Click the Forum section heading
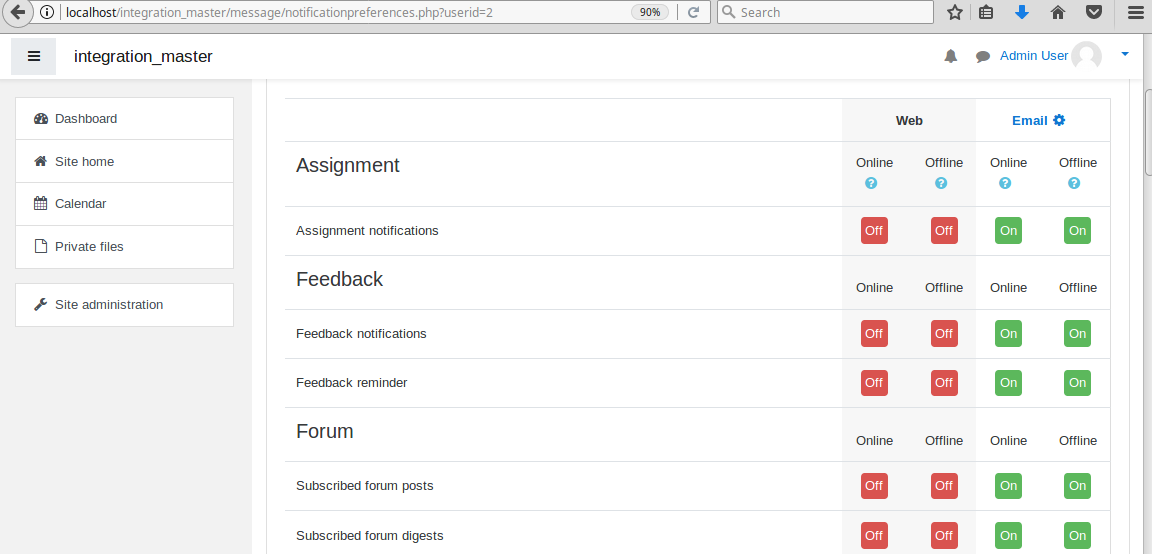Viewport: 1152px width, 554px height. [x=325, y=431]
